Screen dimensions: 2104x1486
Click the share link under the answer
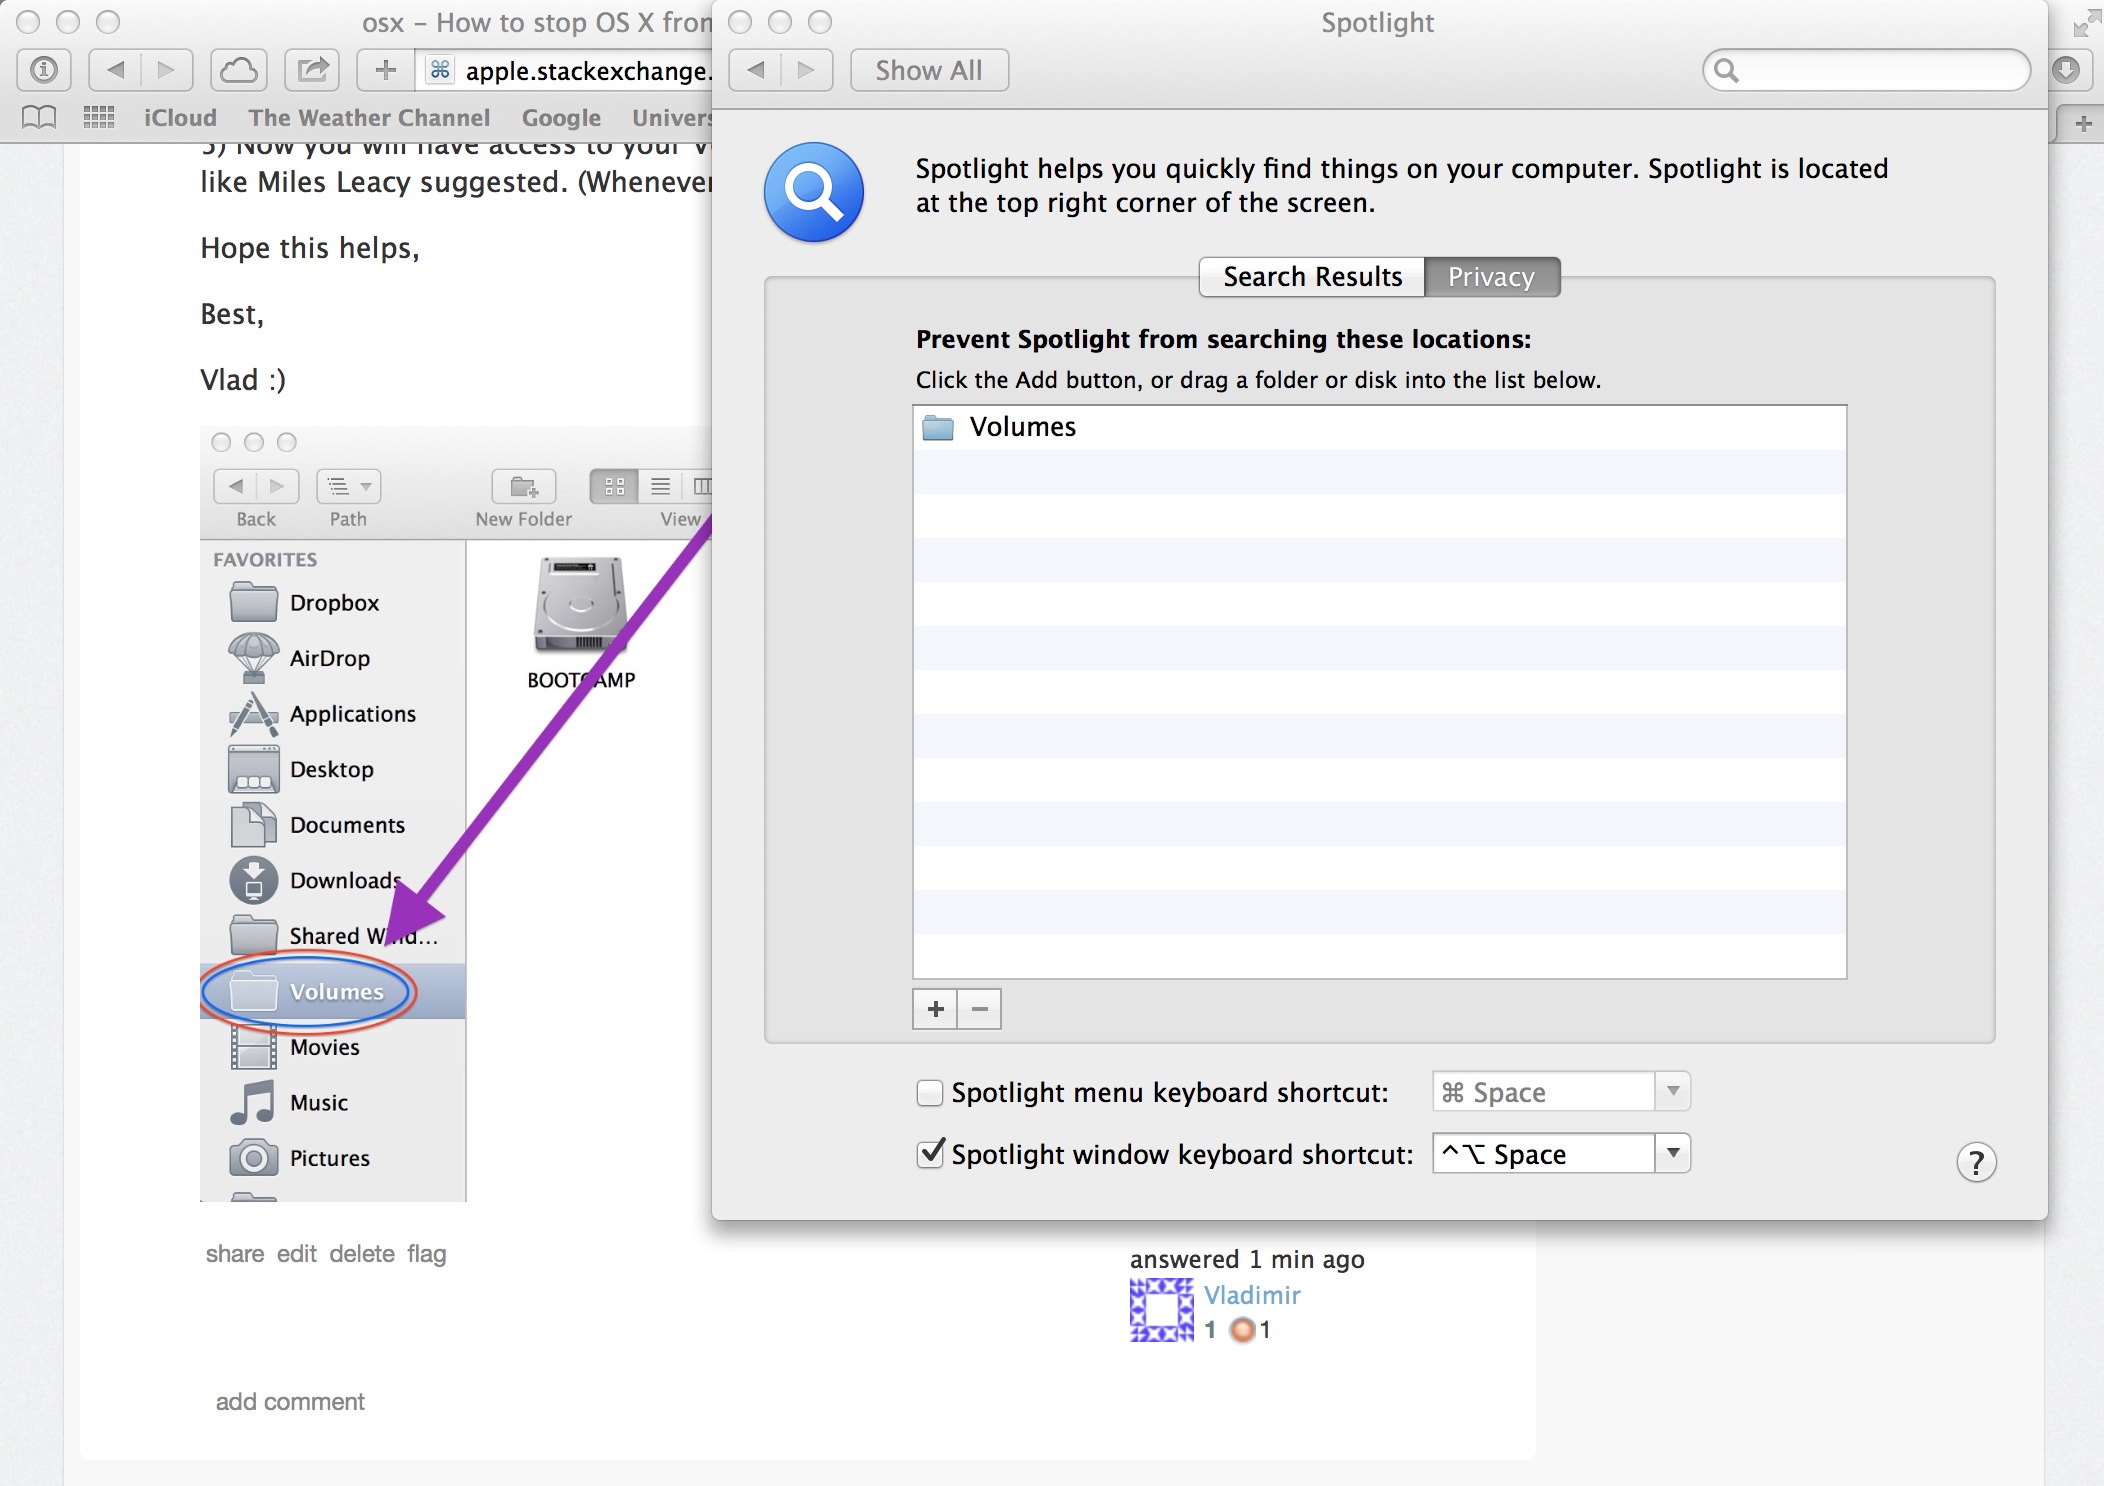coord(235,1254)
